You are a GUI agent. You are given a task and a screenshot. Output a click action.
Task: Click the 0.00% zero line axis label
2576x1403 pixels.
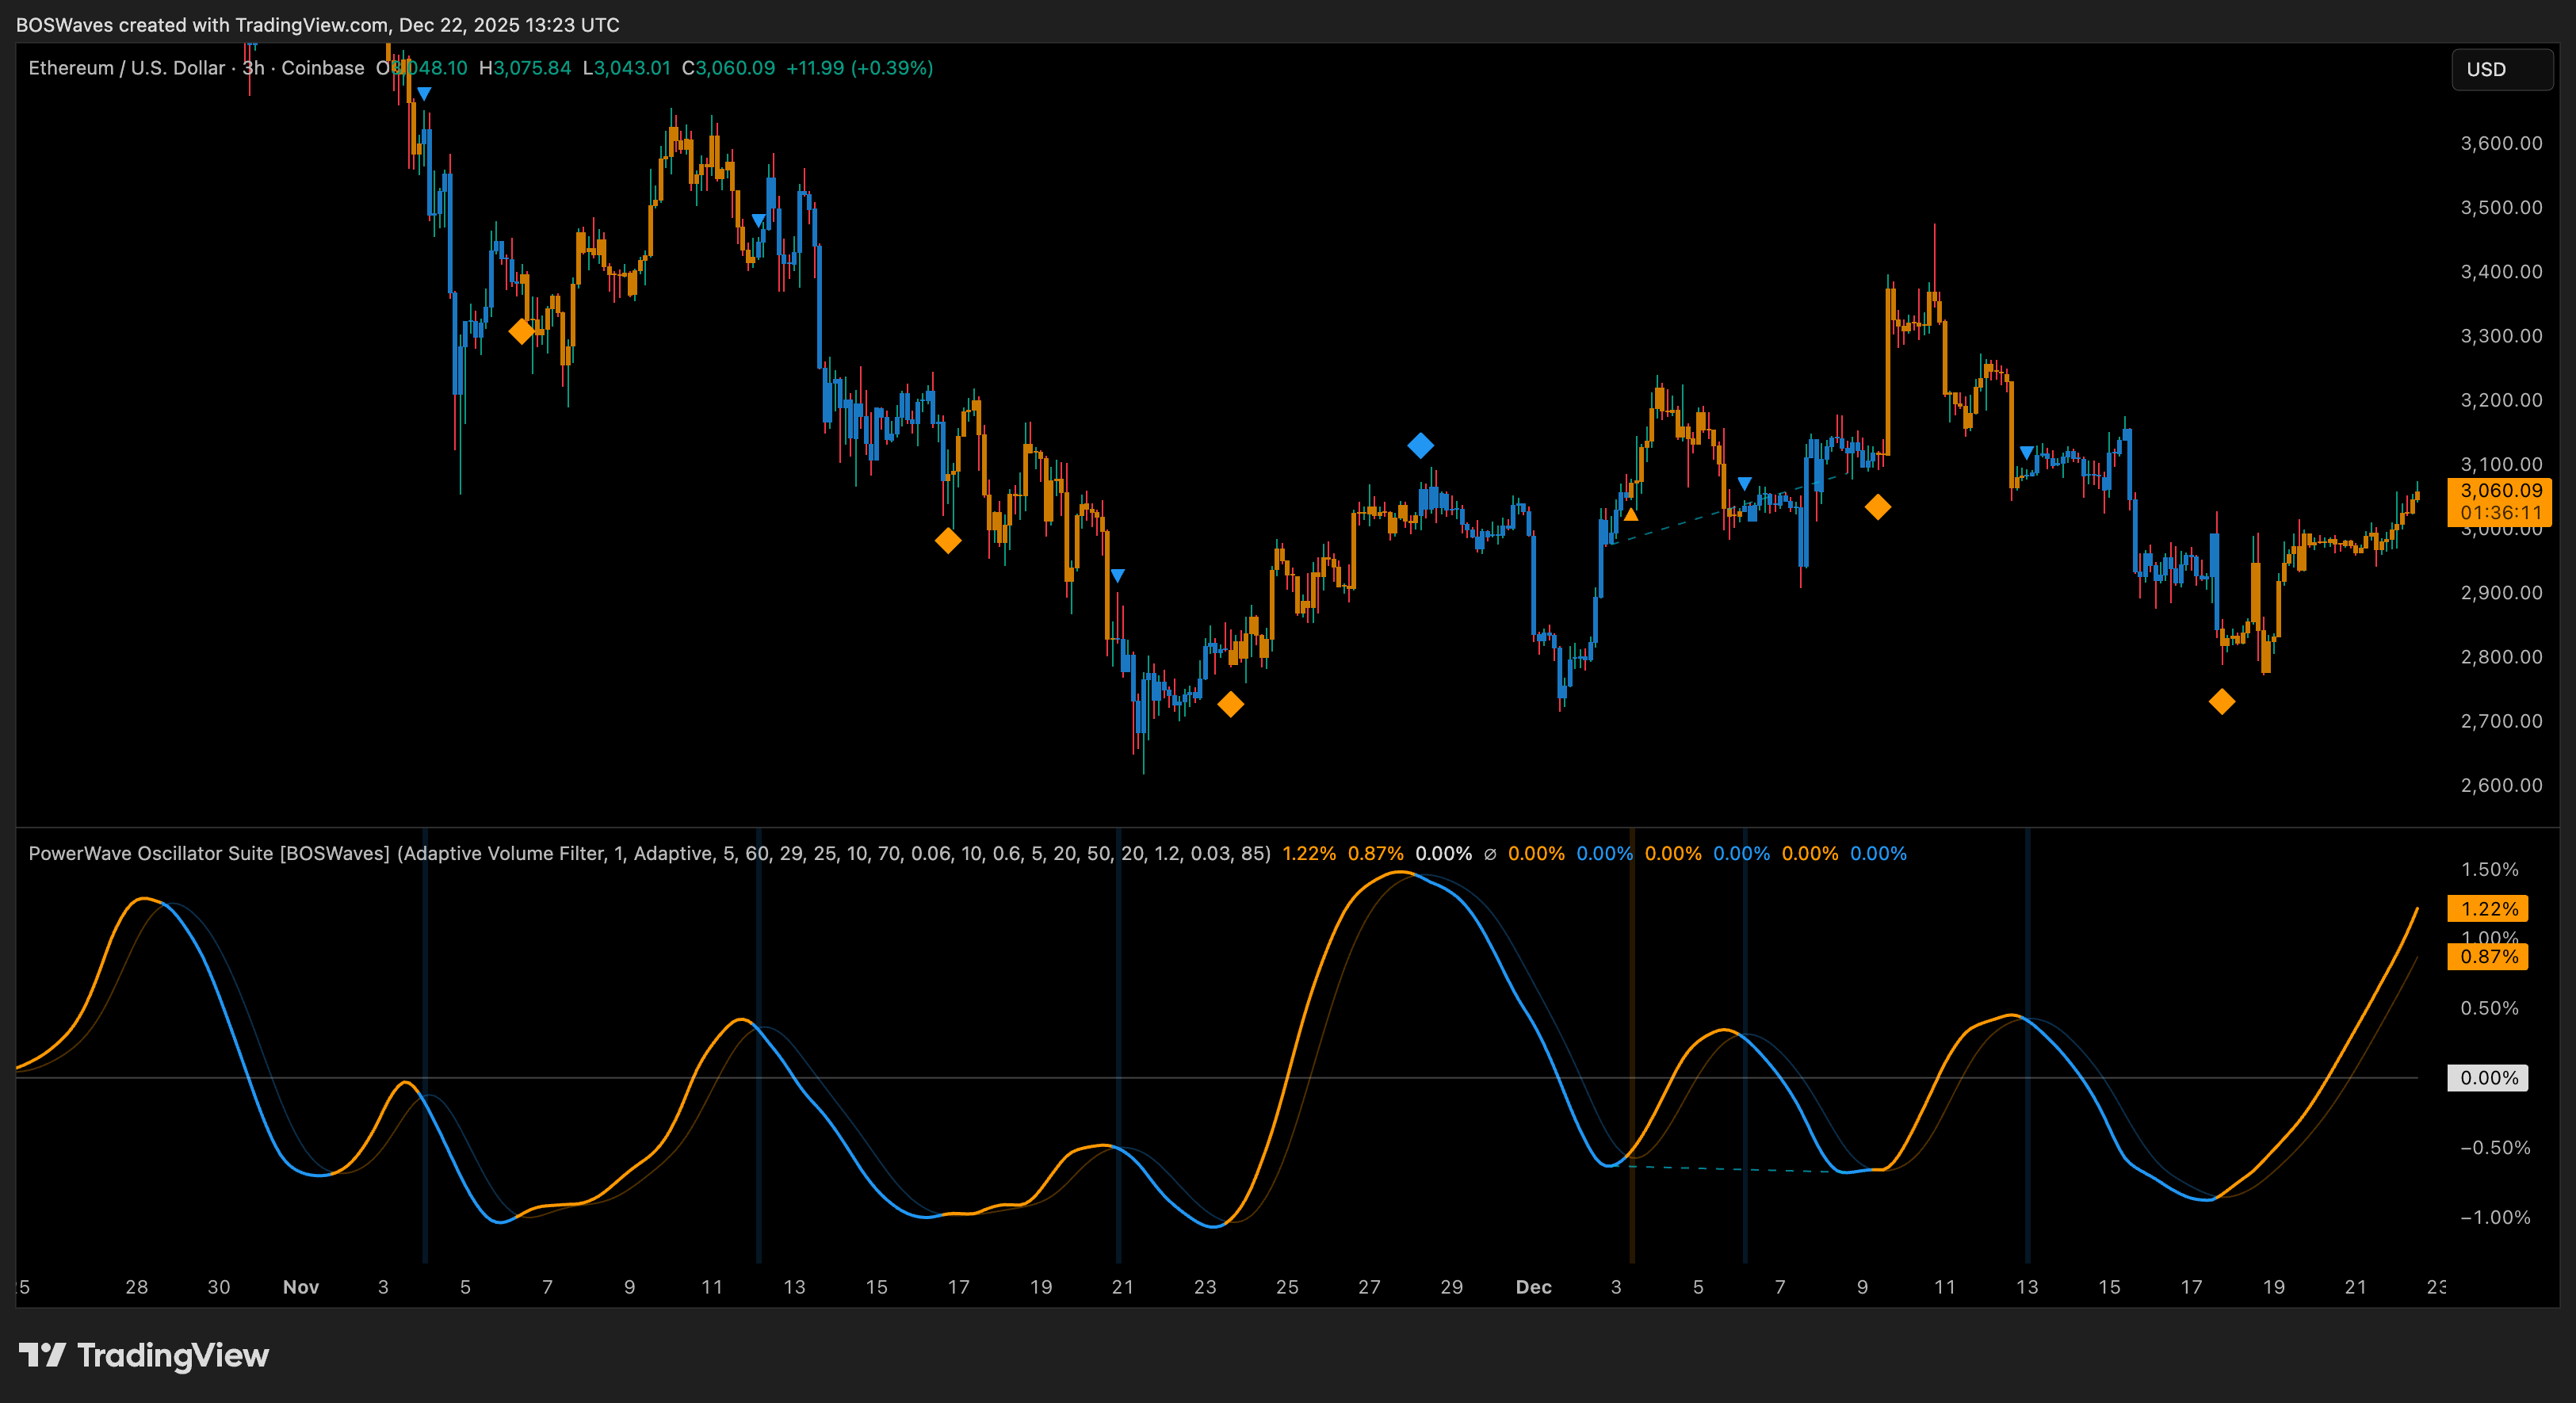click(2488, 1078)
